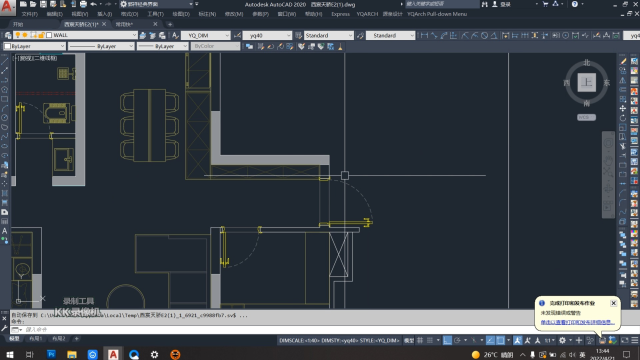Click the Plot printer icon in quick access
The height and width of the screenshot is (360, 640).
click(x=83, y=4)
